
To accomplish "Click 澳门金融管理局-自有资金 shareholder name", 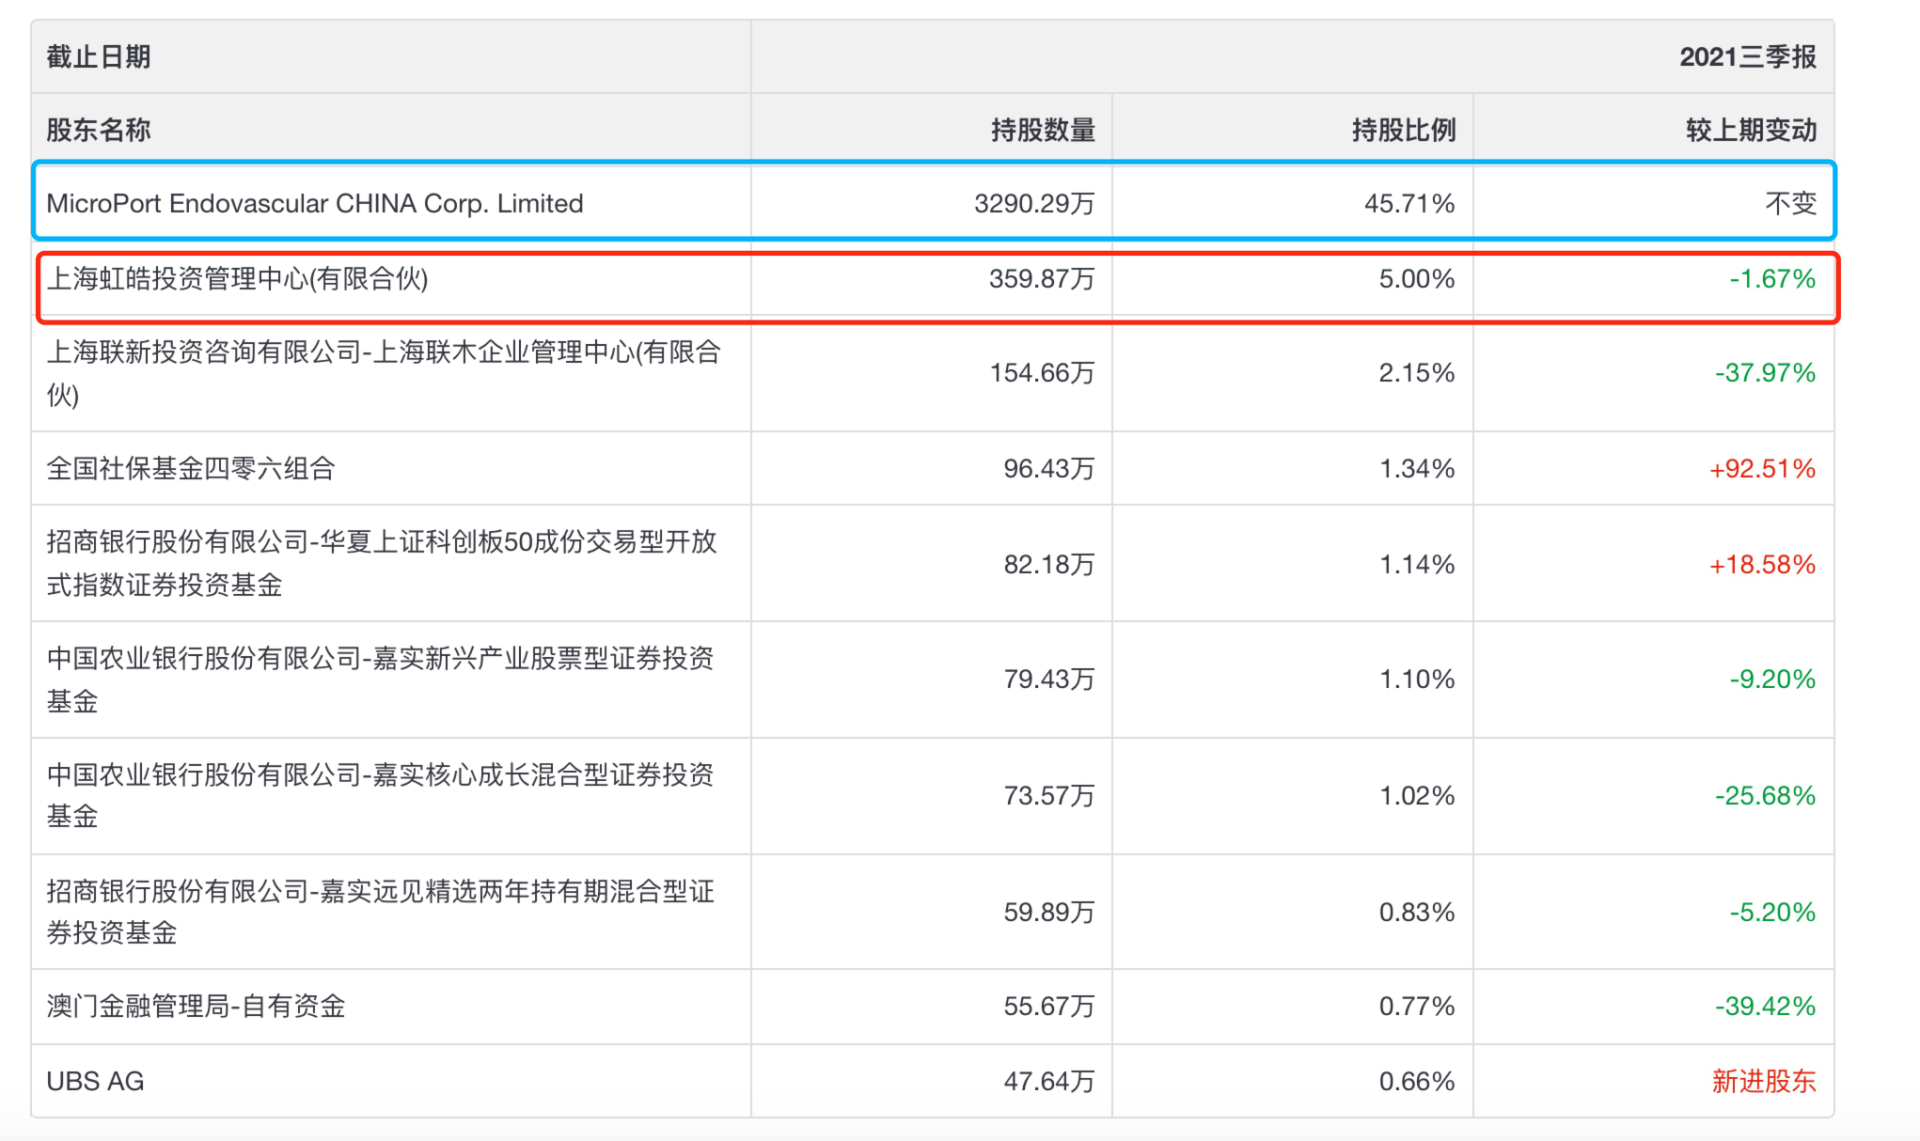I will click(x=196, y=1006).
